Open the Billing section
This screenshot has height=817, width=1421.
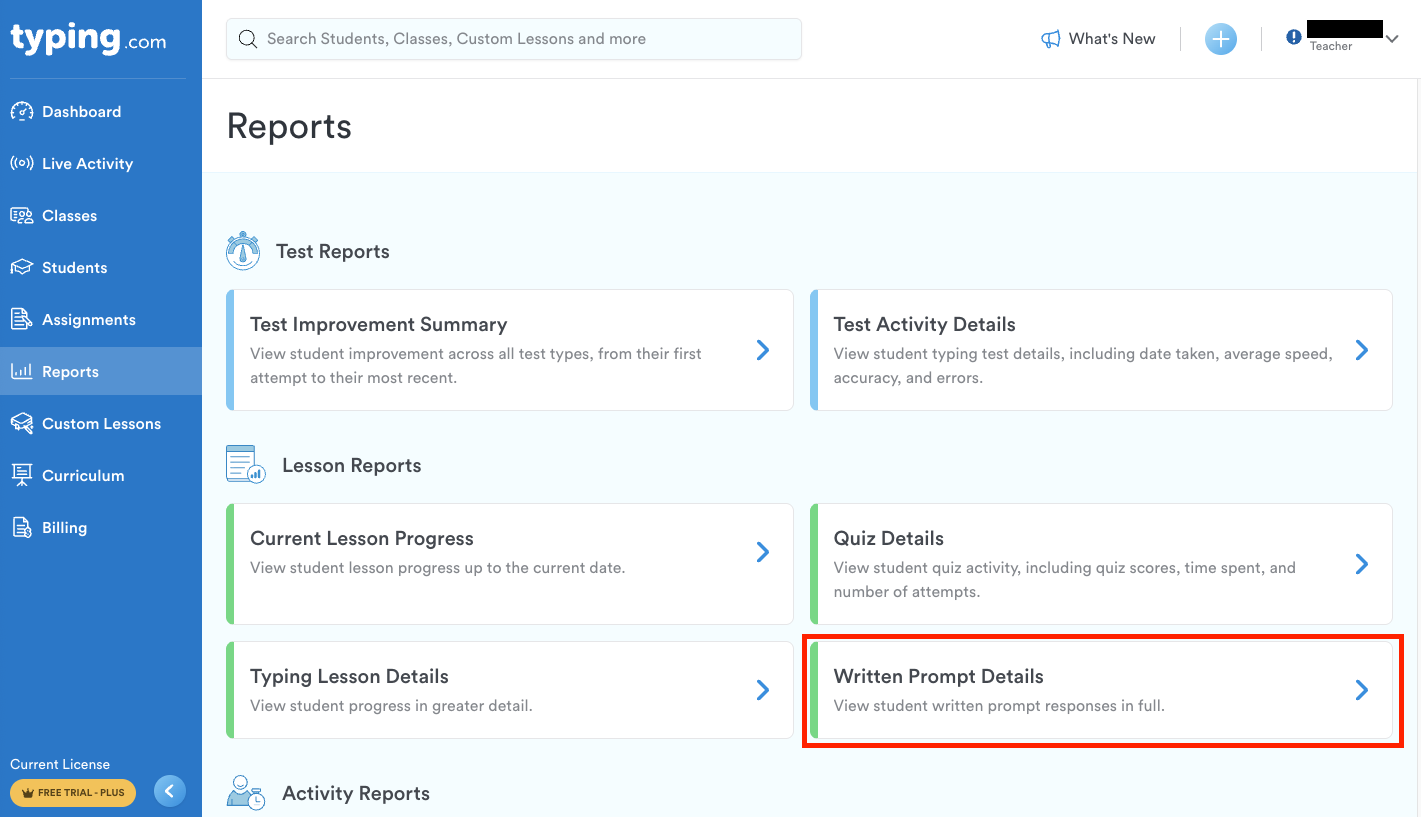64,528
